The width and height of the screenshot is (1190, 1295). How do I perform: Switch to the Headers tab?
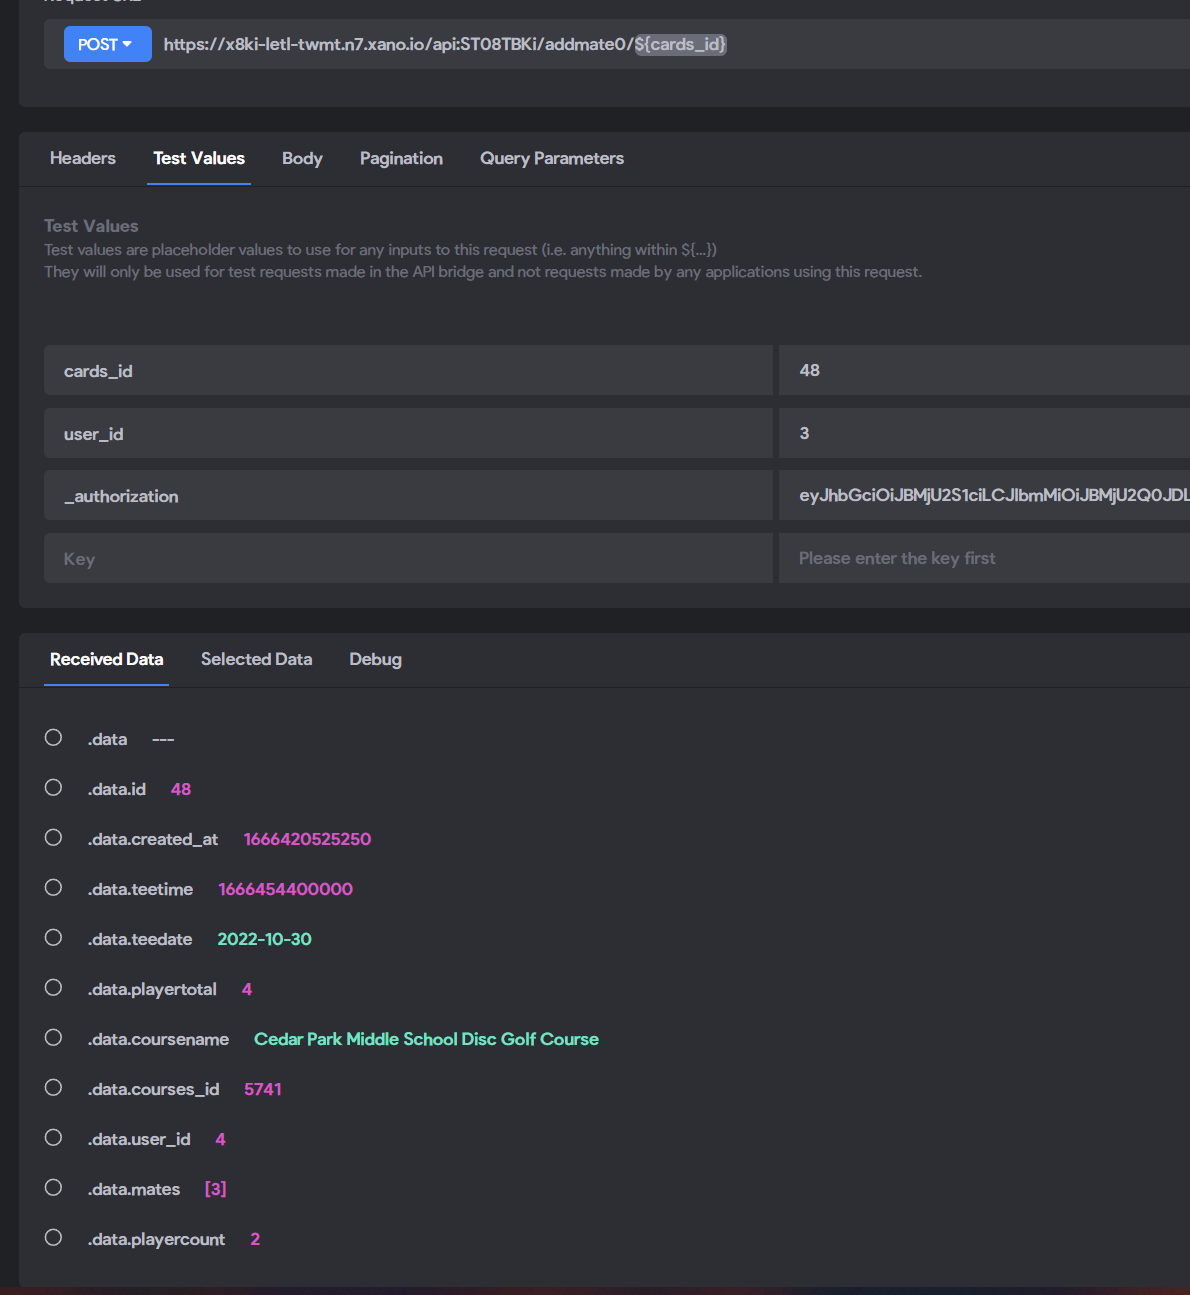coord(83,158)
